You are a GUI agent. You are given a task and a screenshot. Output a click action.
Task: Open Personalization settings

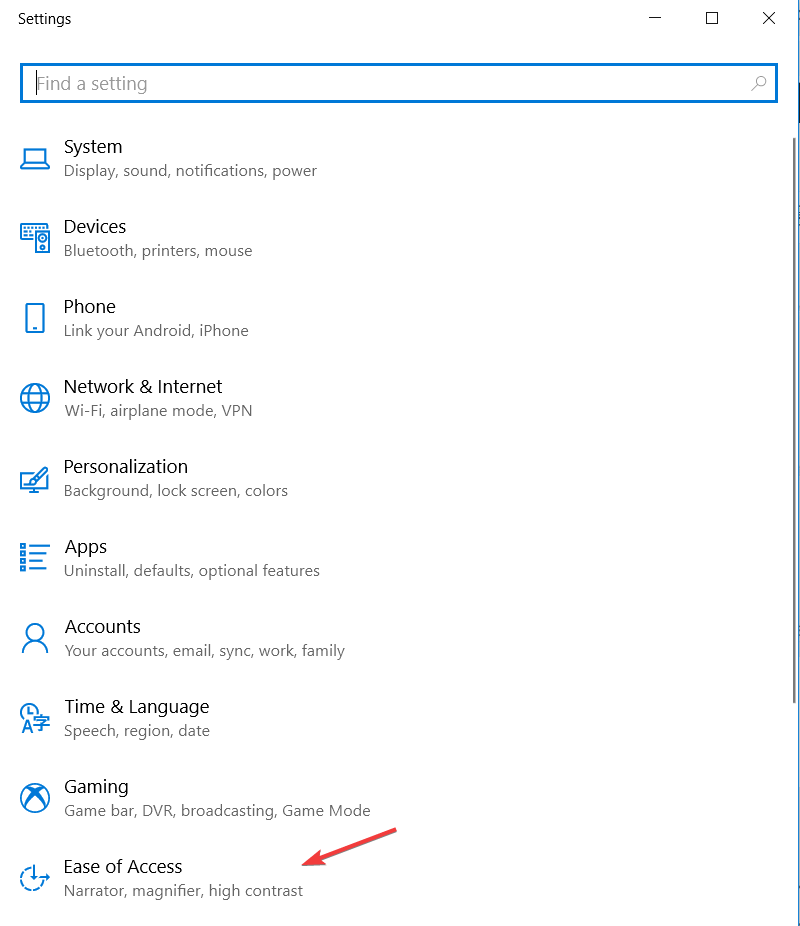coord(125,467)
